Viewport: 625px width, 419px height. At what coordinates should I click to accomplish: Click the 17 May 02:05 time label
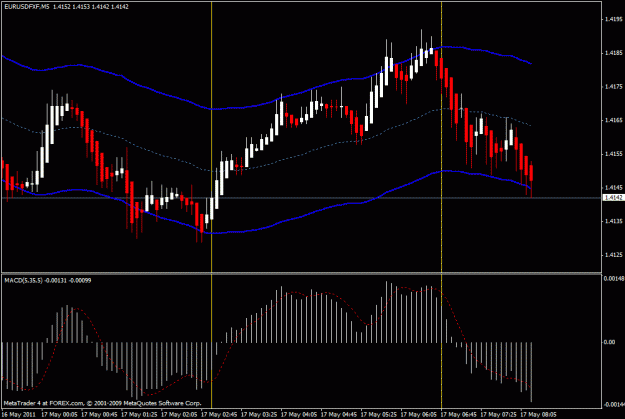point(179,415)
